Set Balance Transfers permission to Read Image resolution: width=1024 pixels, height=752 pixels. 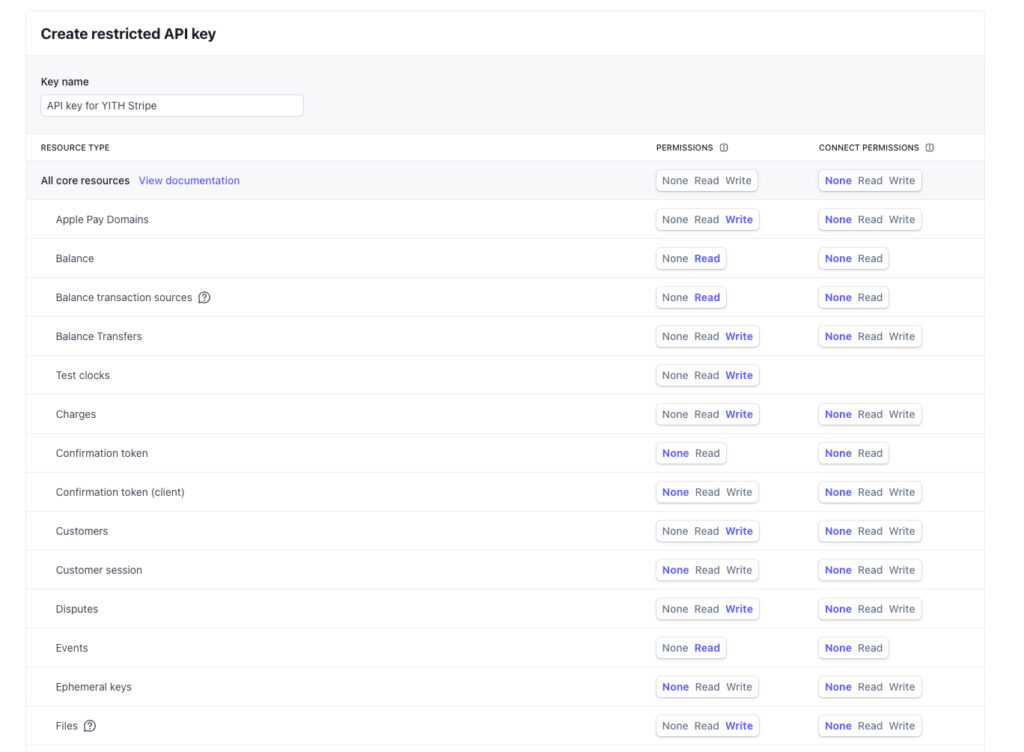[x=706, y=337]
